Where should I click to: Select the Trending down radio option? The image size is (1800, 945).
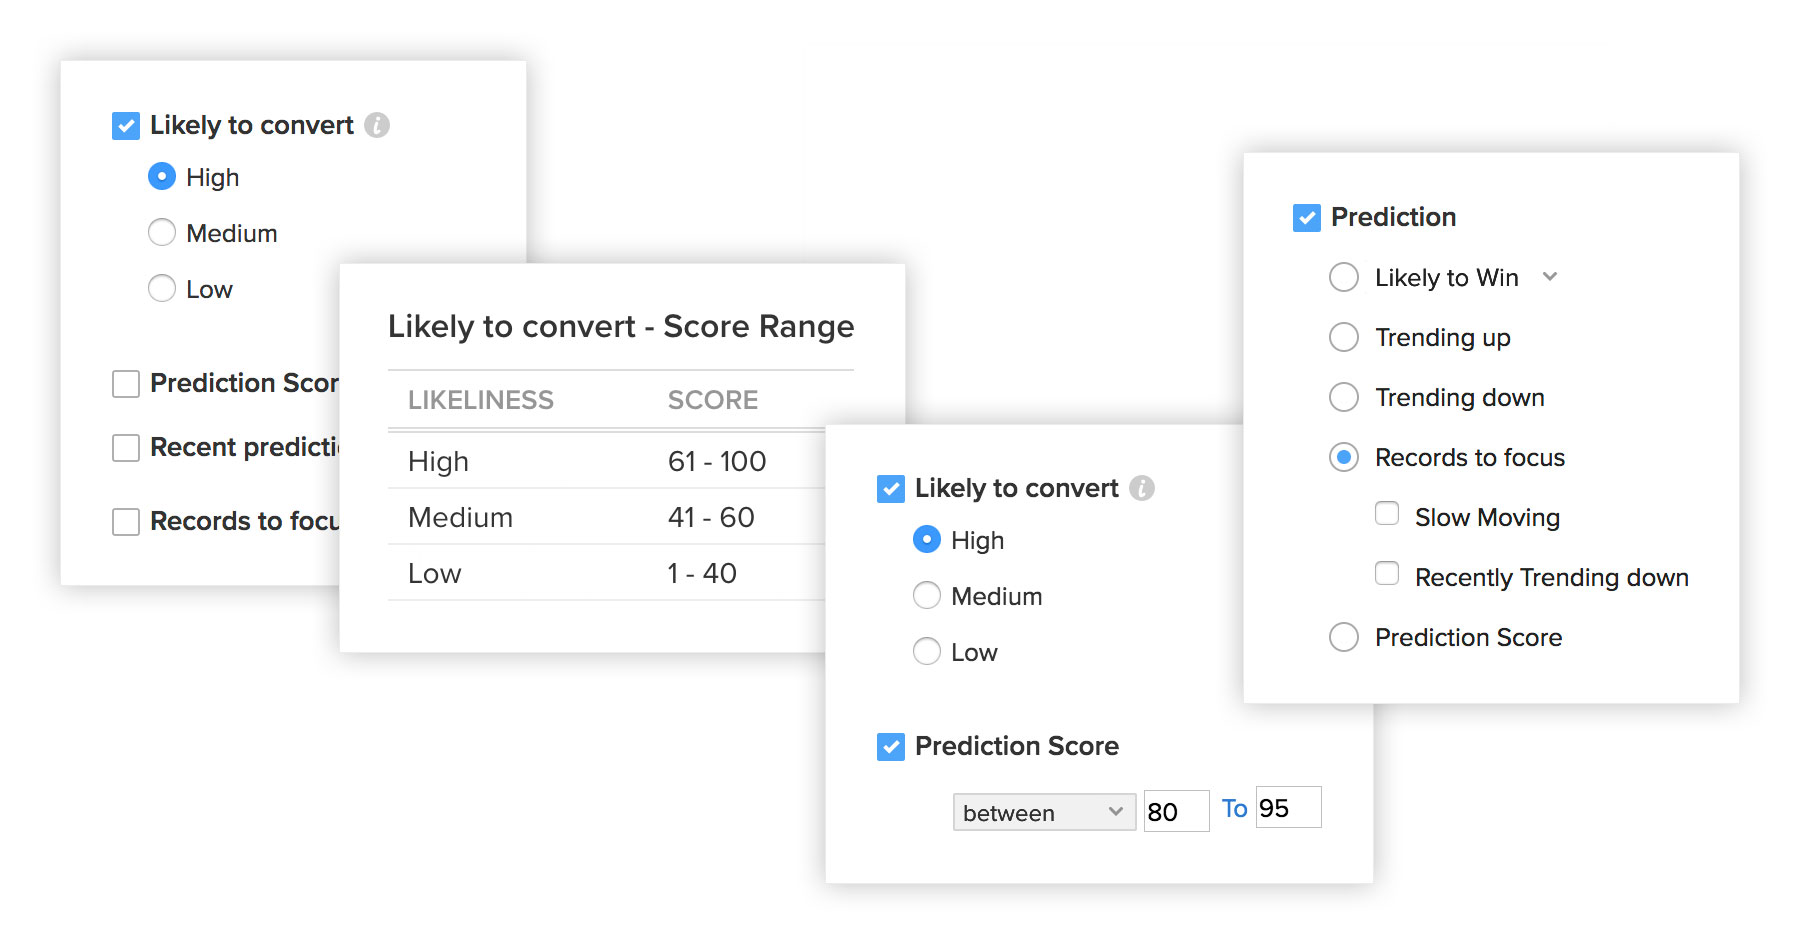click(1344, 397)
